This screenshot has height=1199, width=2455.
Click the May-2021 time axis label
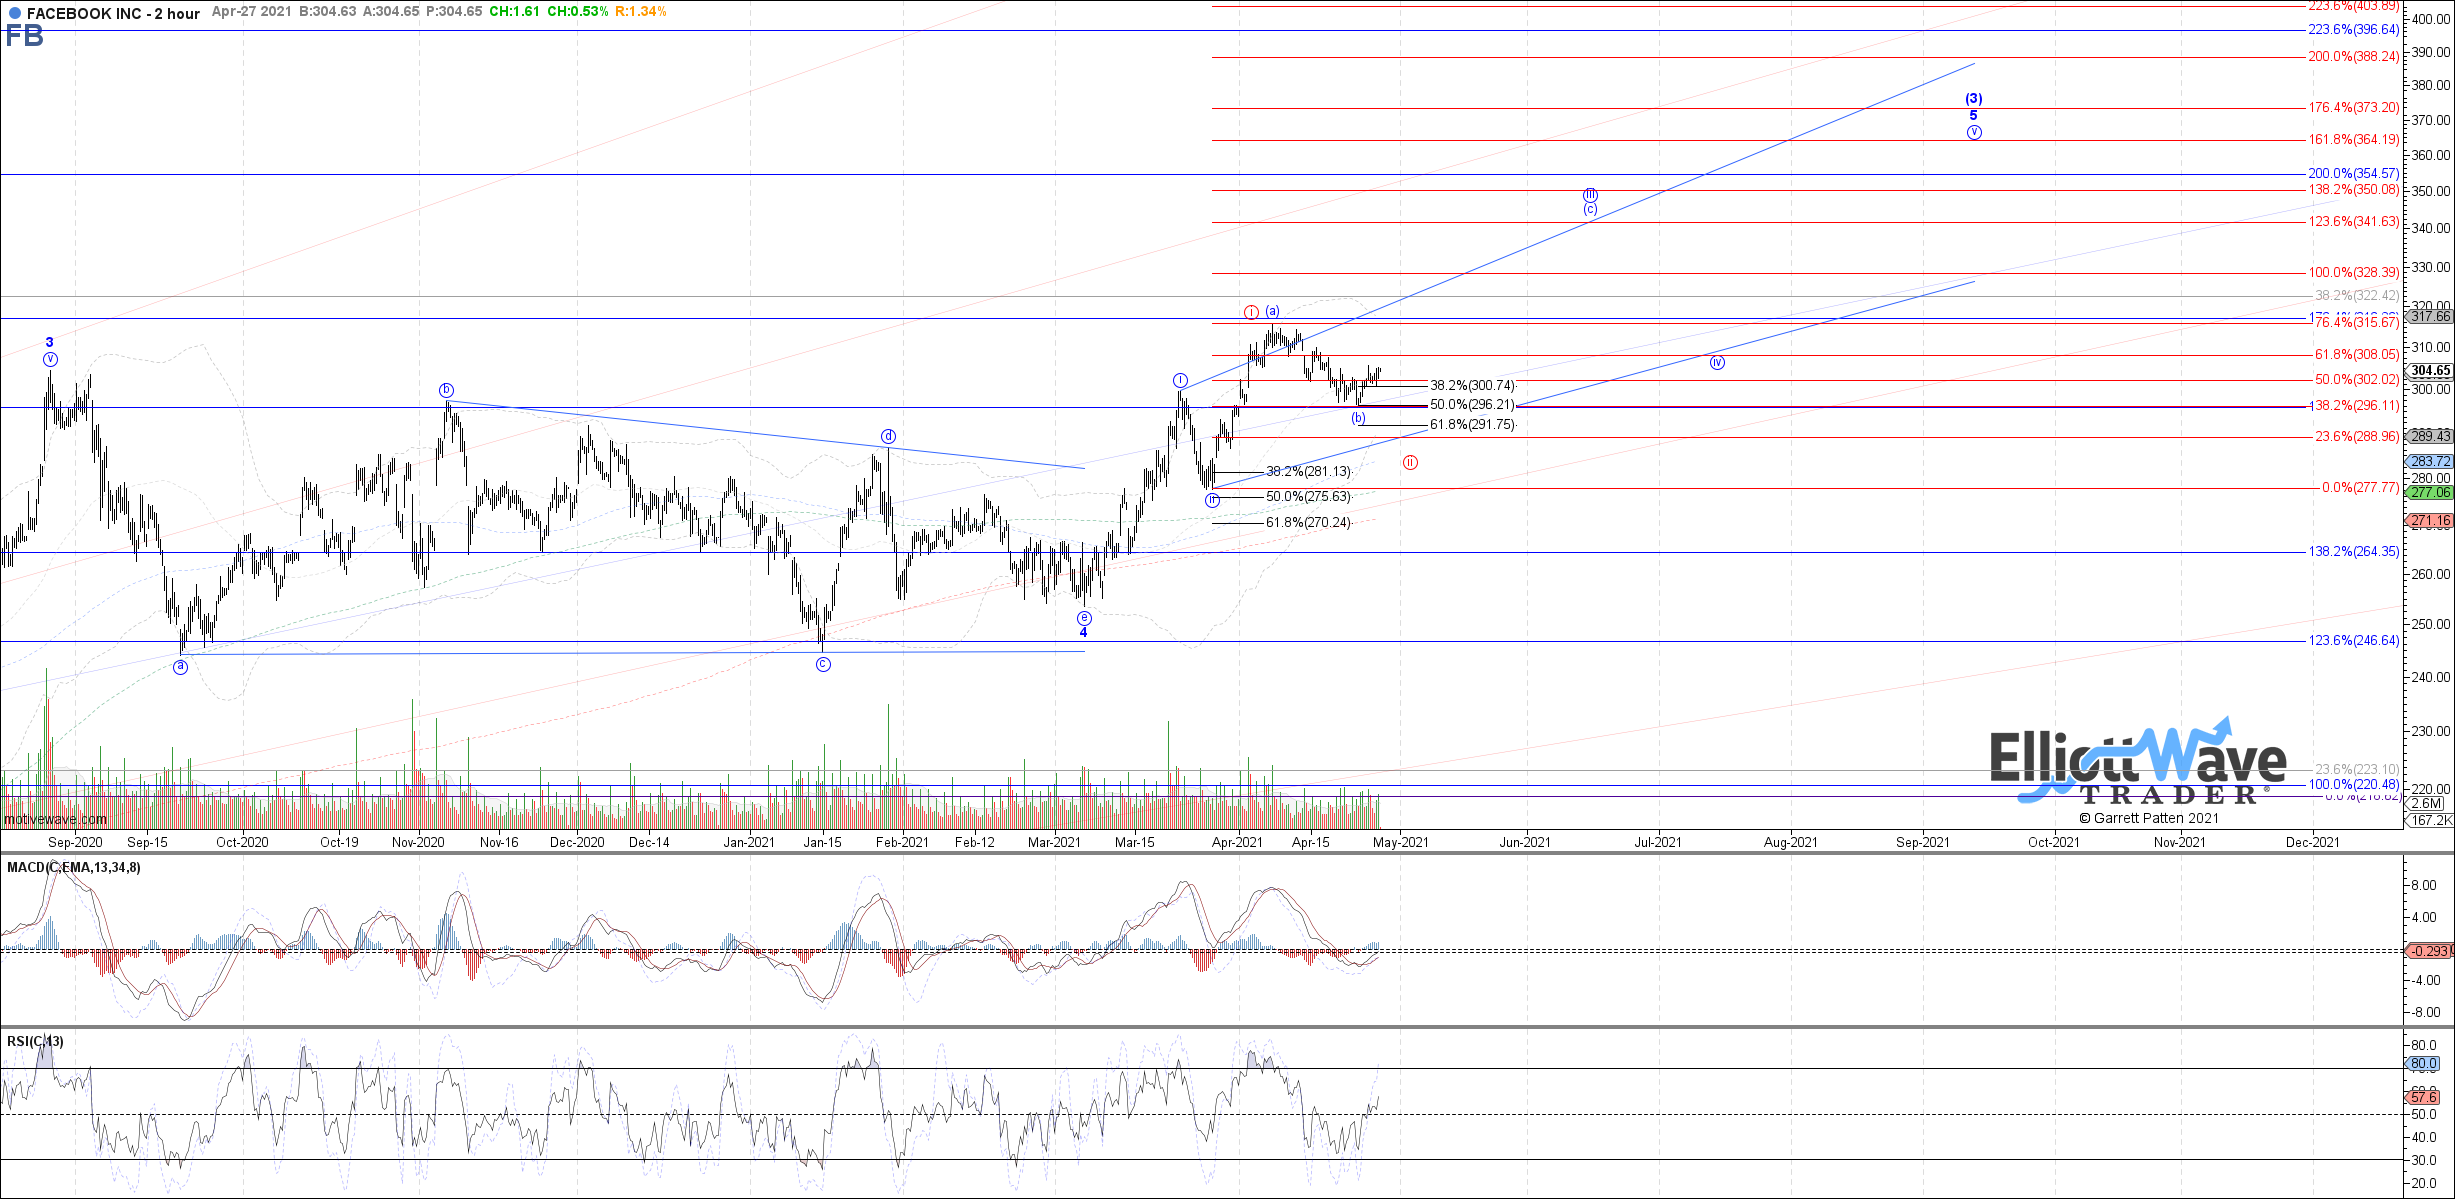pyautogui.click(x=1401, y=842)
